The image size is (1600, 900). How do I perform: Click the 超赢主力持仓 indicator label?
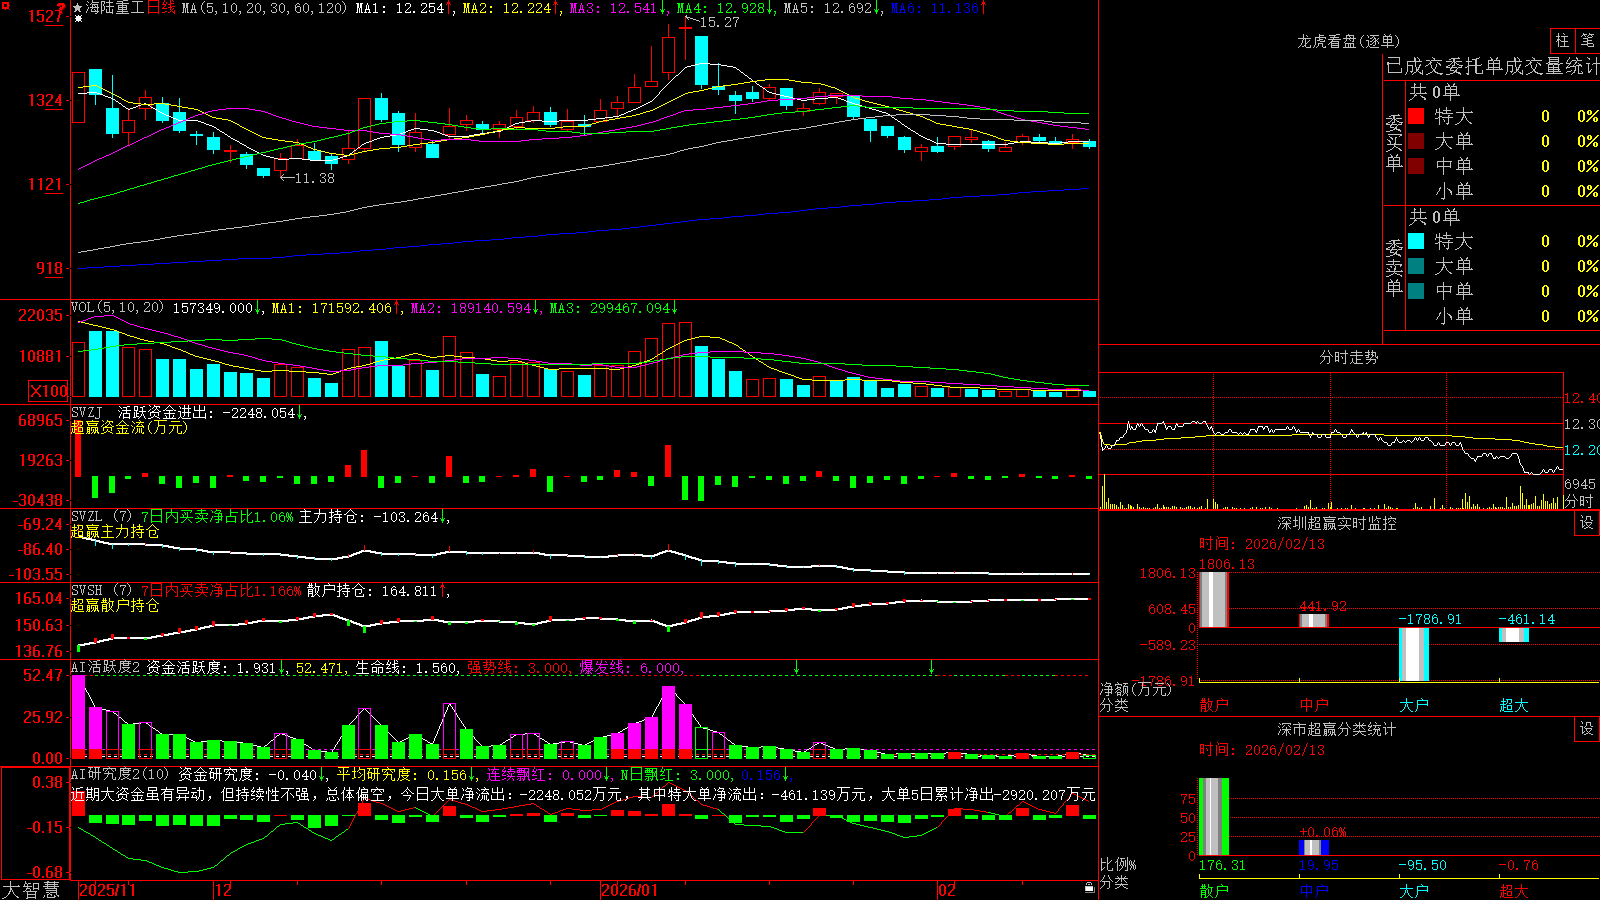tap(115, 531)
